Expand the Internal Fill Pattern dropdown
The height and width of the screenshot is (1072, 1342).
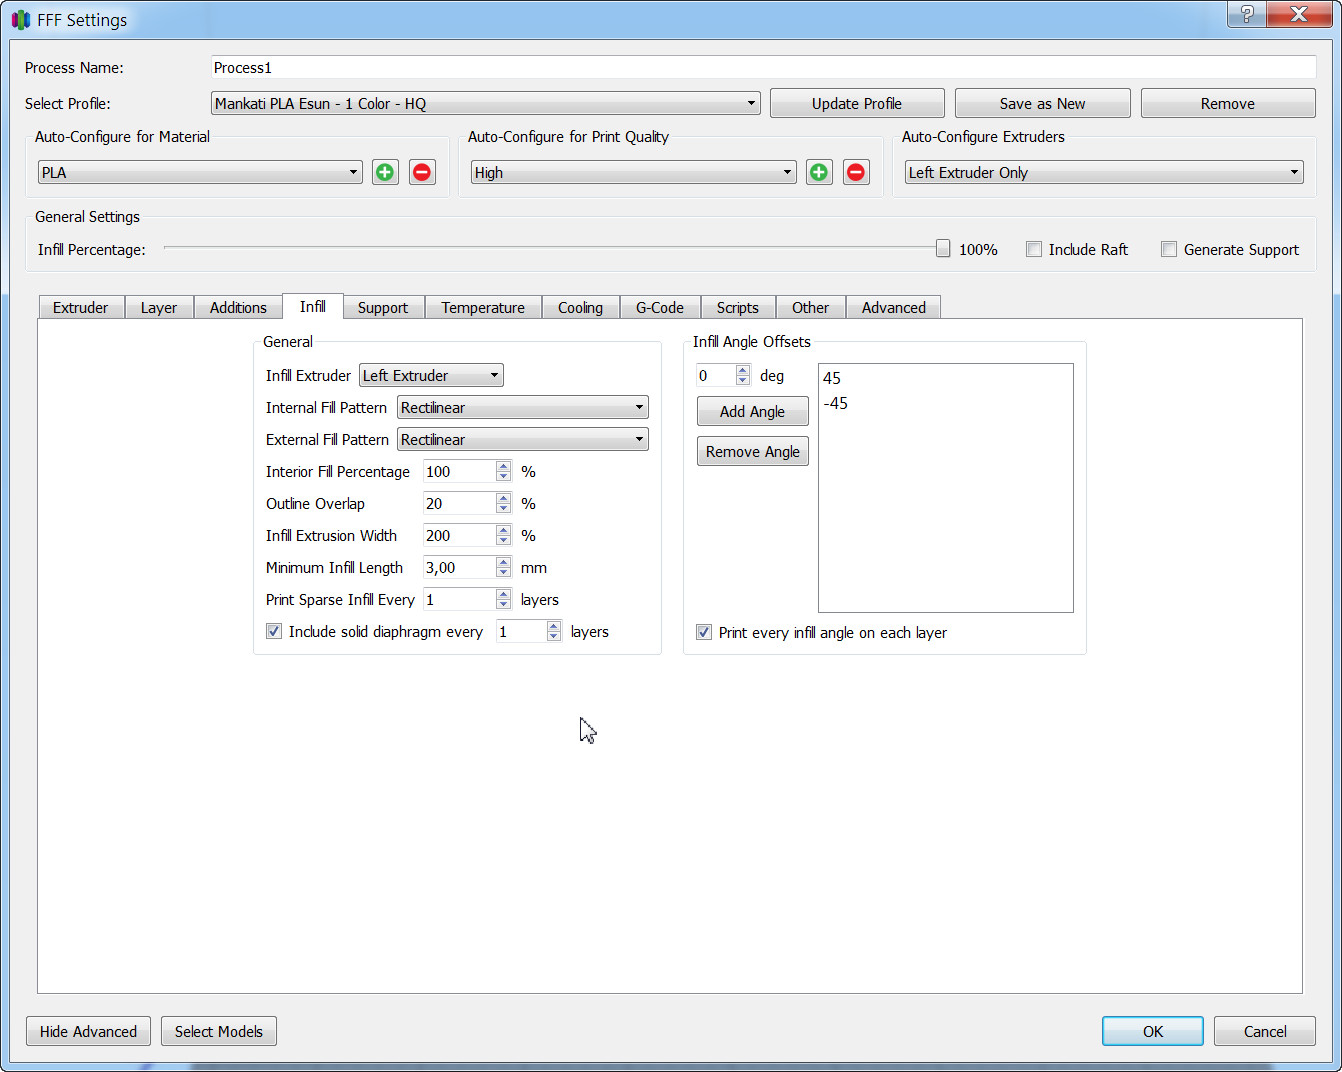[523, 407]
